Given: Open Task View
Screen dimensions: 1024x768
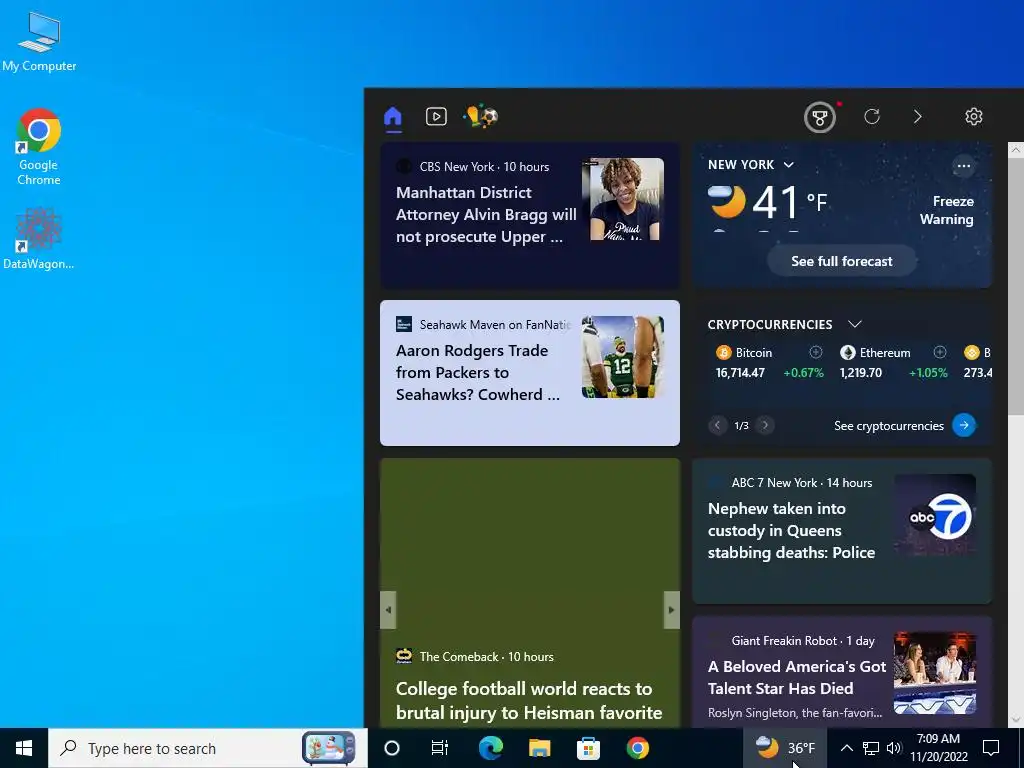Looking at the screenshot, I should (440, 748).
